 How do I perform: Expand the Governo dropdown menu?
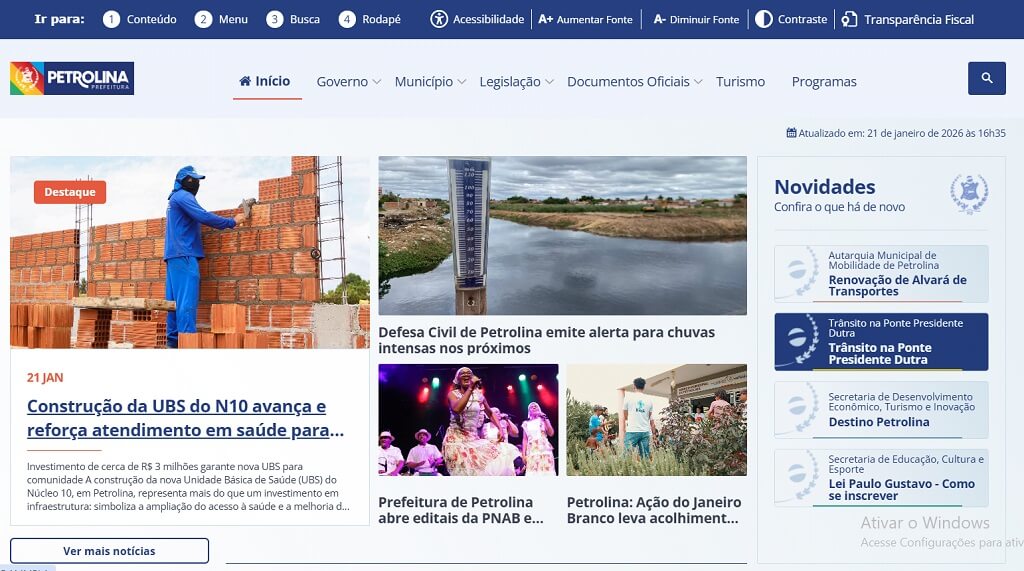pos(348,82)
